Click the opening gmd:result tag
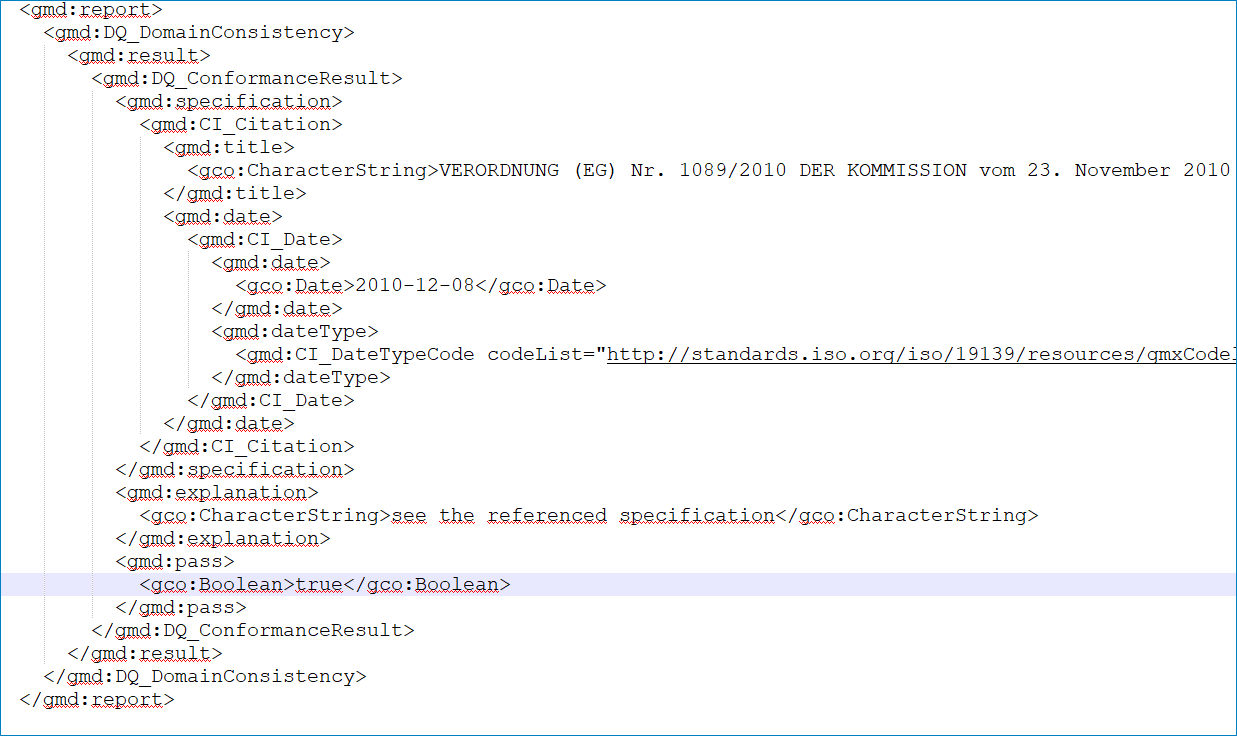The image size is (1237, 736). [x=138, y=55]
